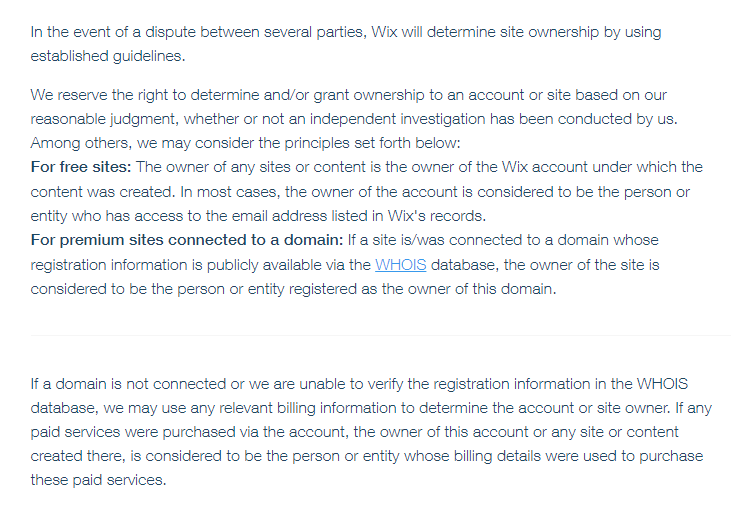Click 'considered to be the person or entity registered' line
Screen dimensions: 733x510
[x=294, y=289]
